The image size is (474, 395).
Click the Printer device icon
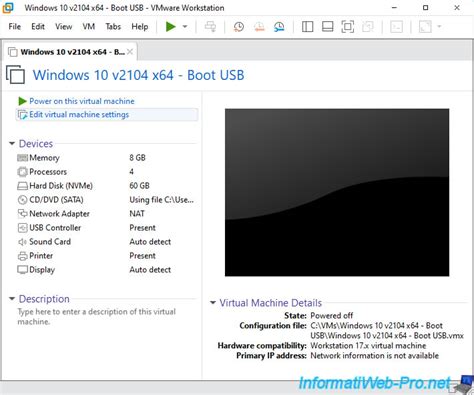coord(22,256)
